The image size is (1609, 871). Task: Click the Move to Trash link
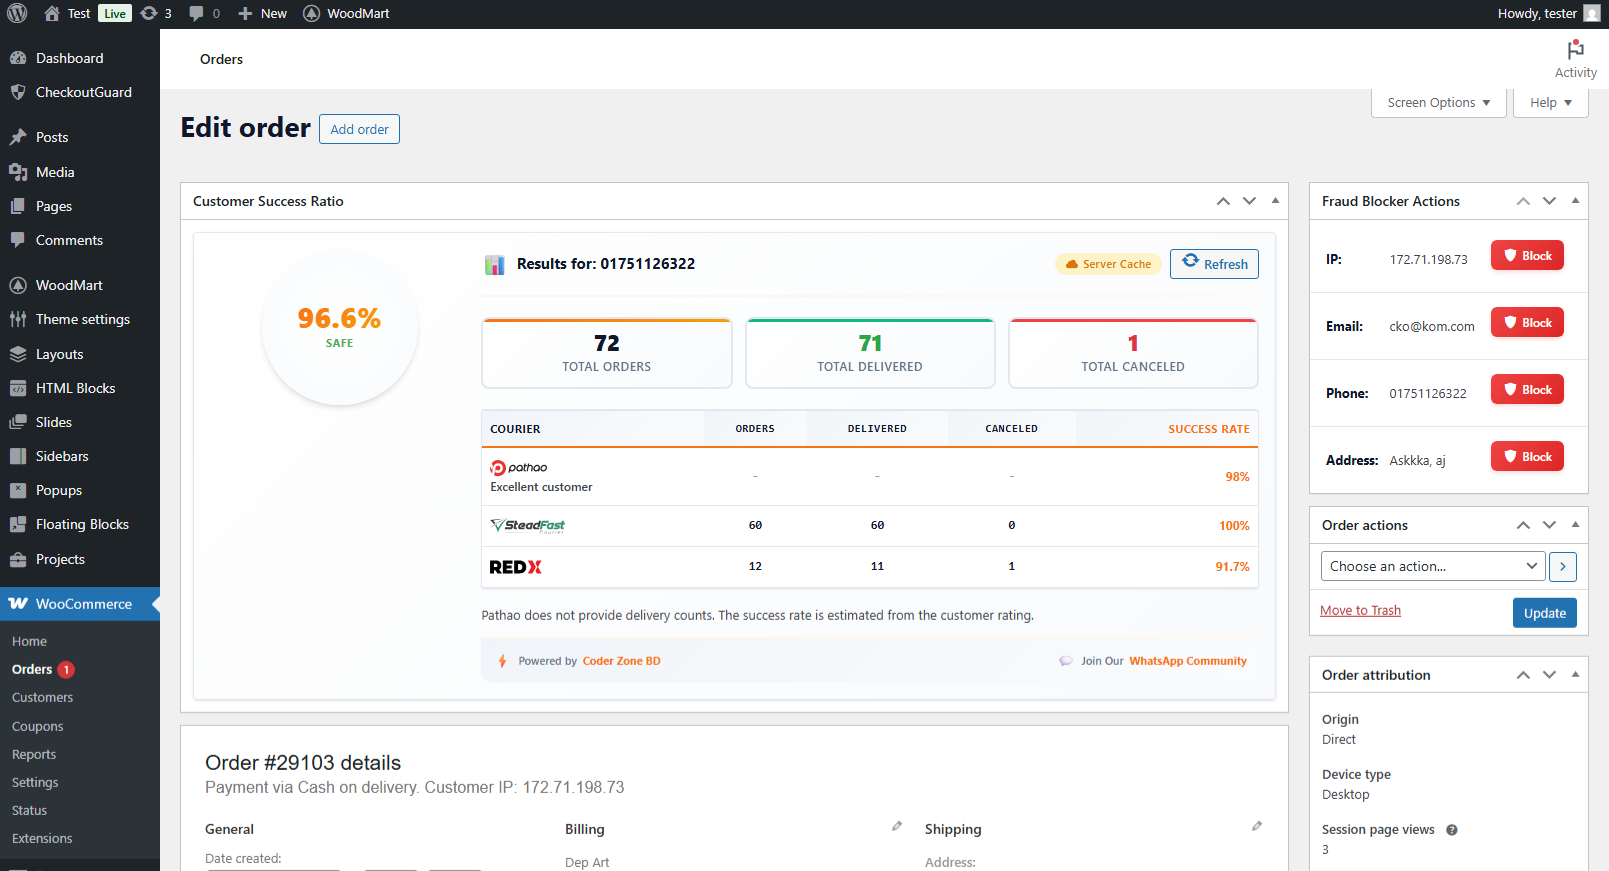click(x=1360, y=611)
